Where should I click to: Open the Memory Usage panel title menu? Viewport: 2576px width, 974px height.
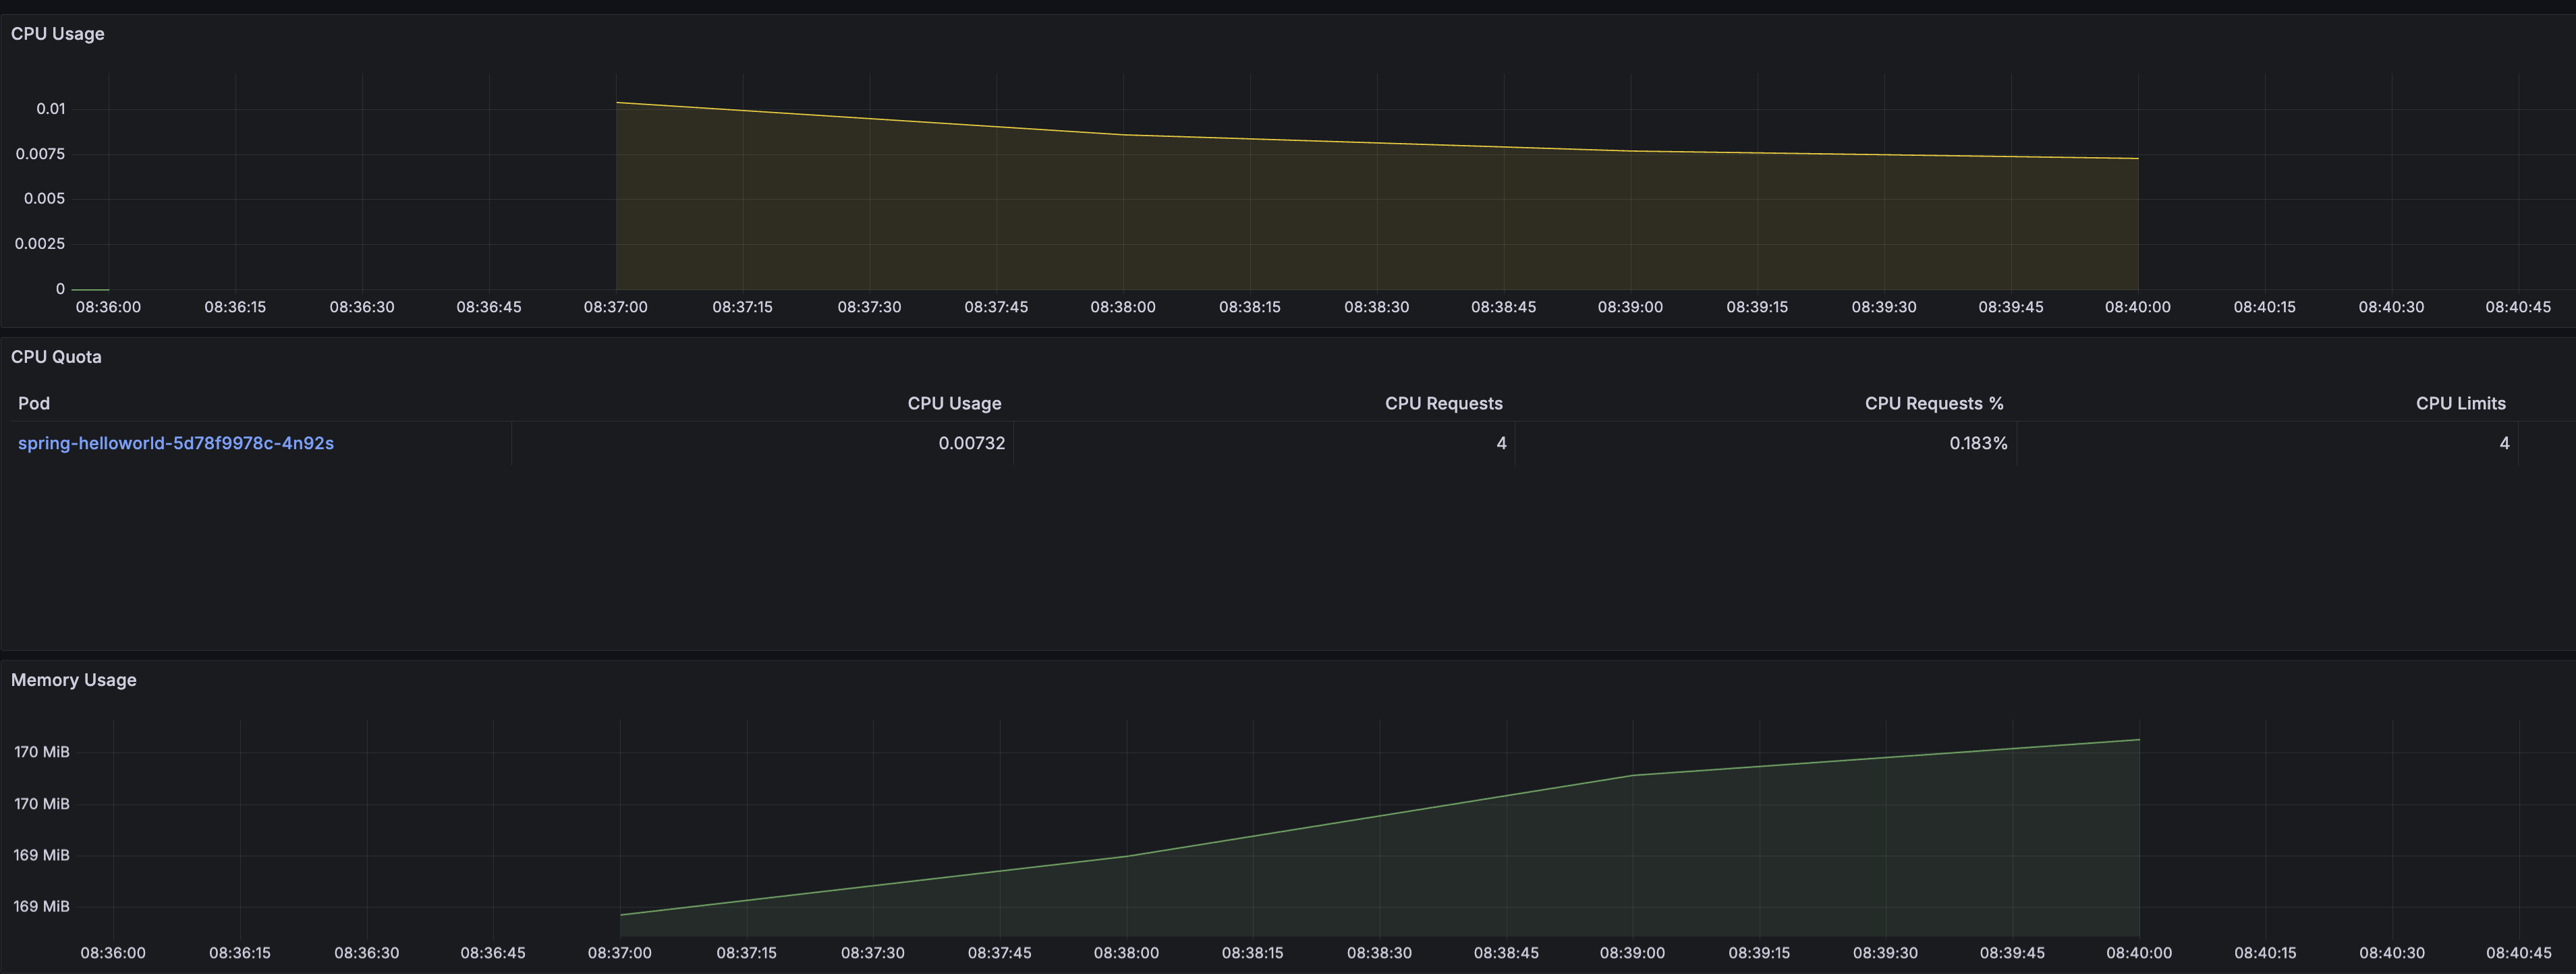(x=73, y=680)
